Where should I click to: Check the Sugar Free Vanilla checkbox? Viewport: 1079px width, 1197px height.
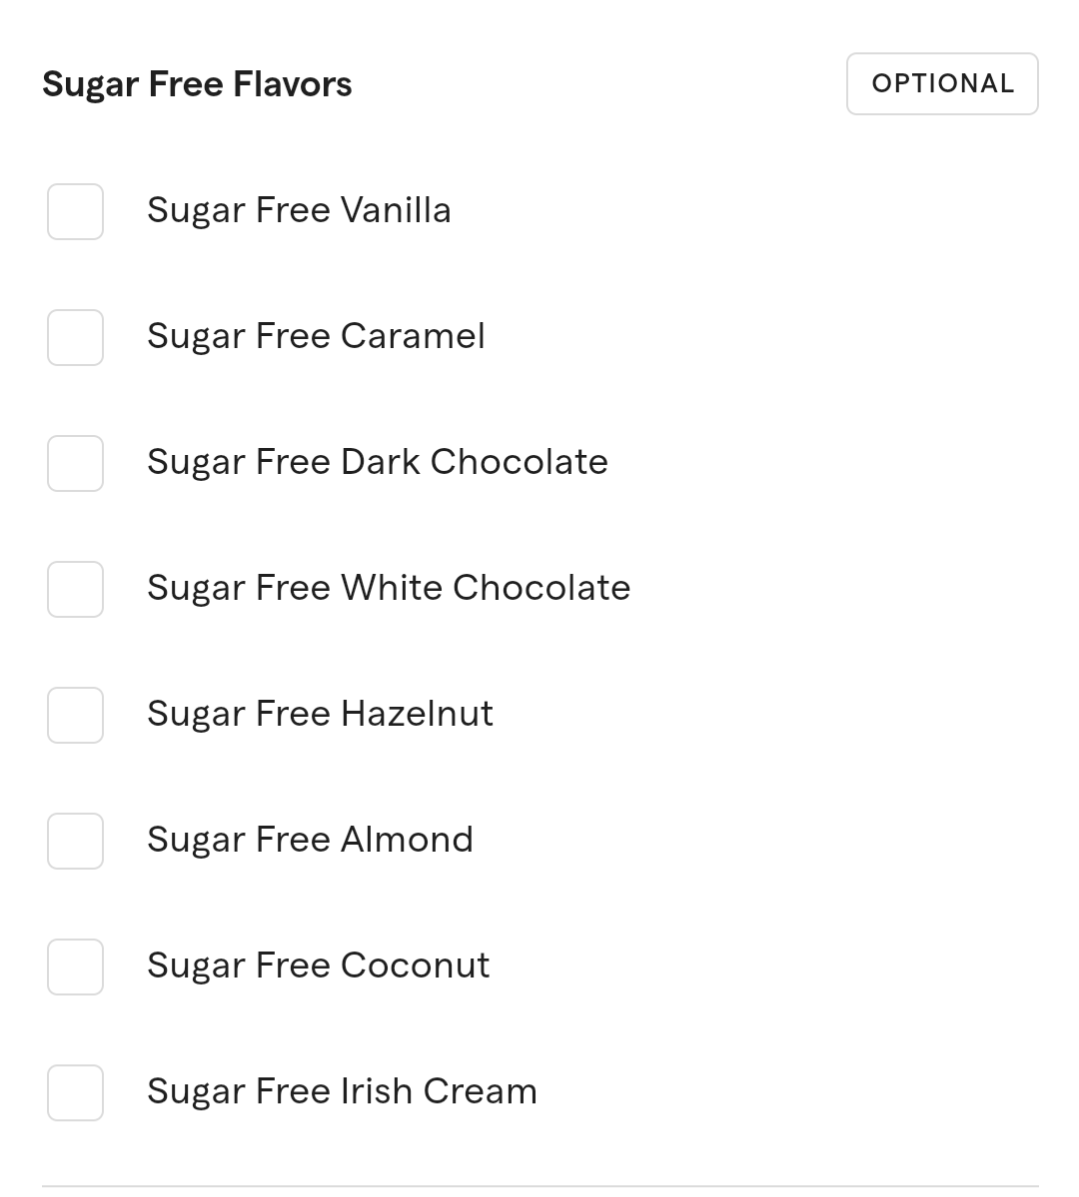pos(75,211)
